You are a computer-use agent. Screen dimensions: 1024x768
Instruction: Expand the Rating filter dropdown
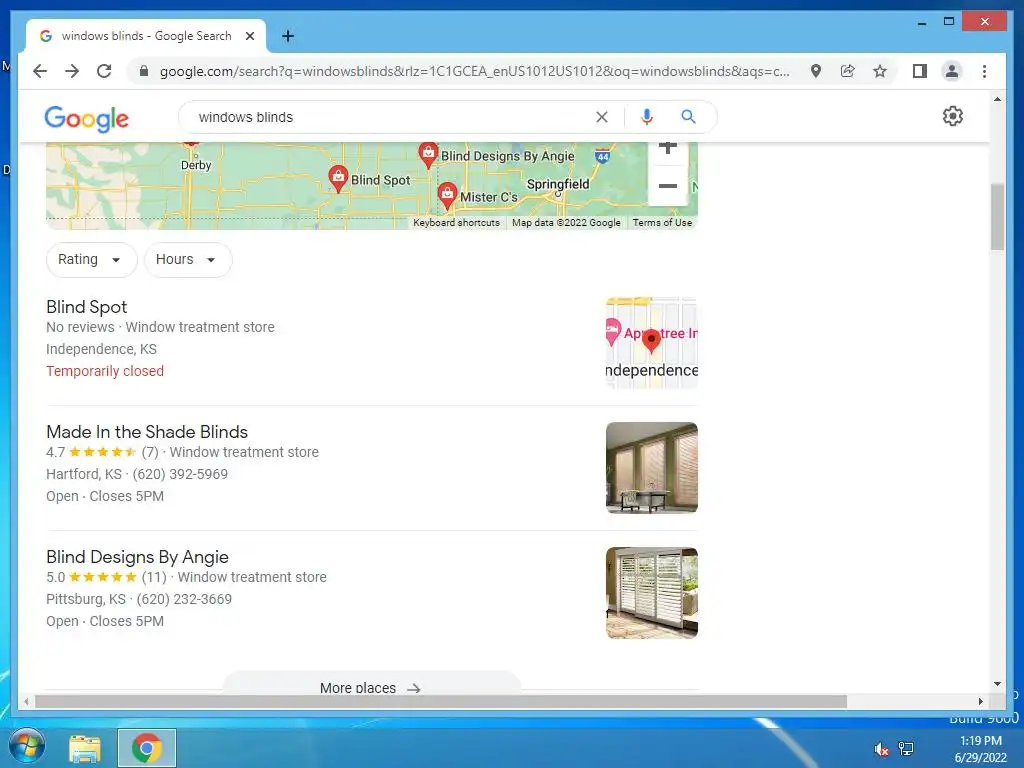tap(91, 259)
